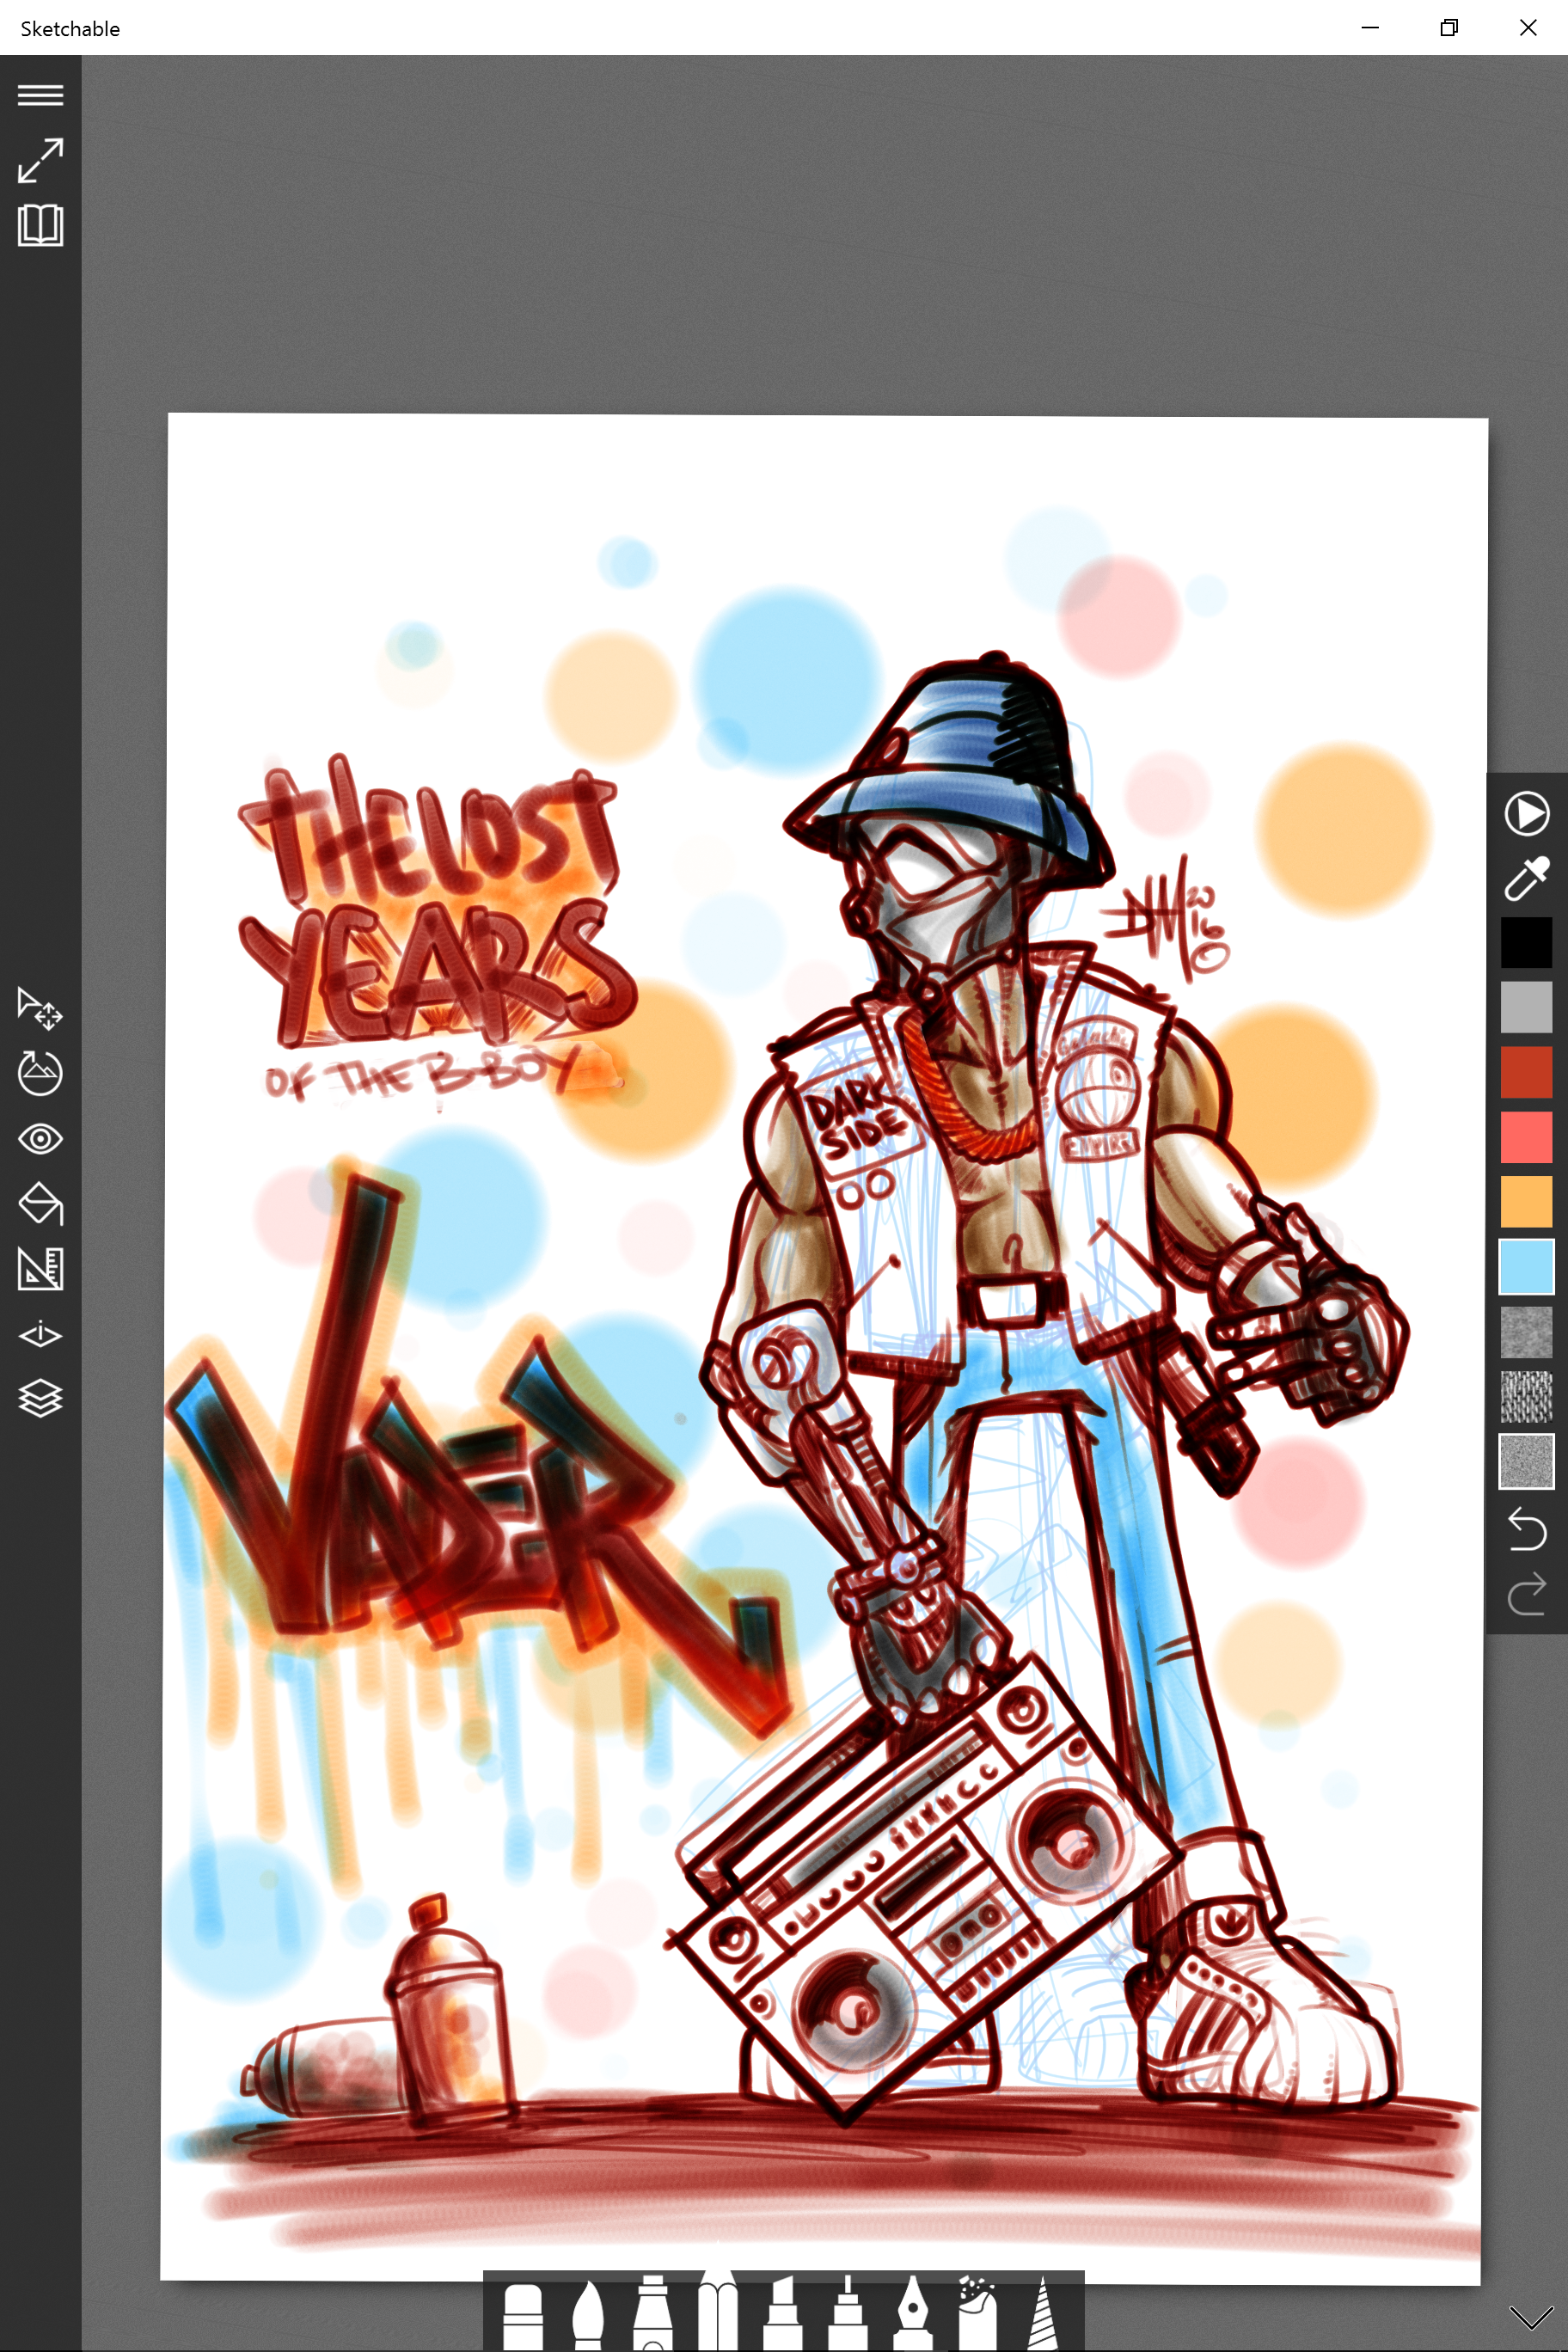This screenshot has width=1568, height=2352.
Task: Pick the dark red color swatch
Action: coord(1526,1072)
